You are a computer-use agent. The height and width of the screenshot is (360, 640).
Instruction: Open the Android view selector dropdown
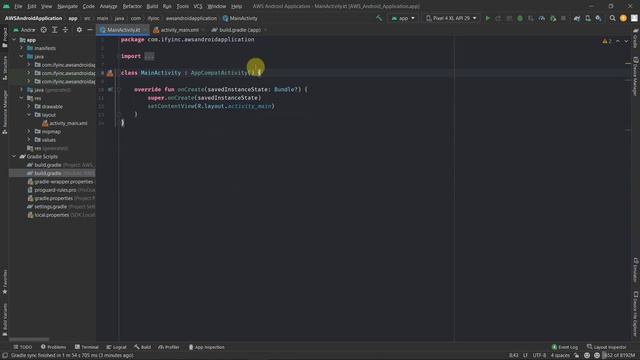click(24, 30)
